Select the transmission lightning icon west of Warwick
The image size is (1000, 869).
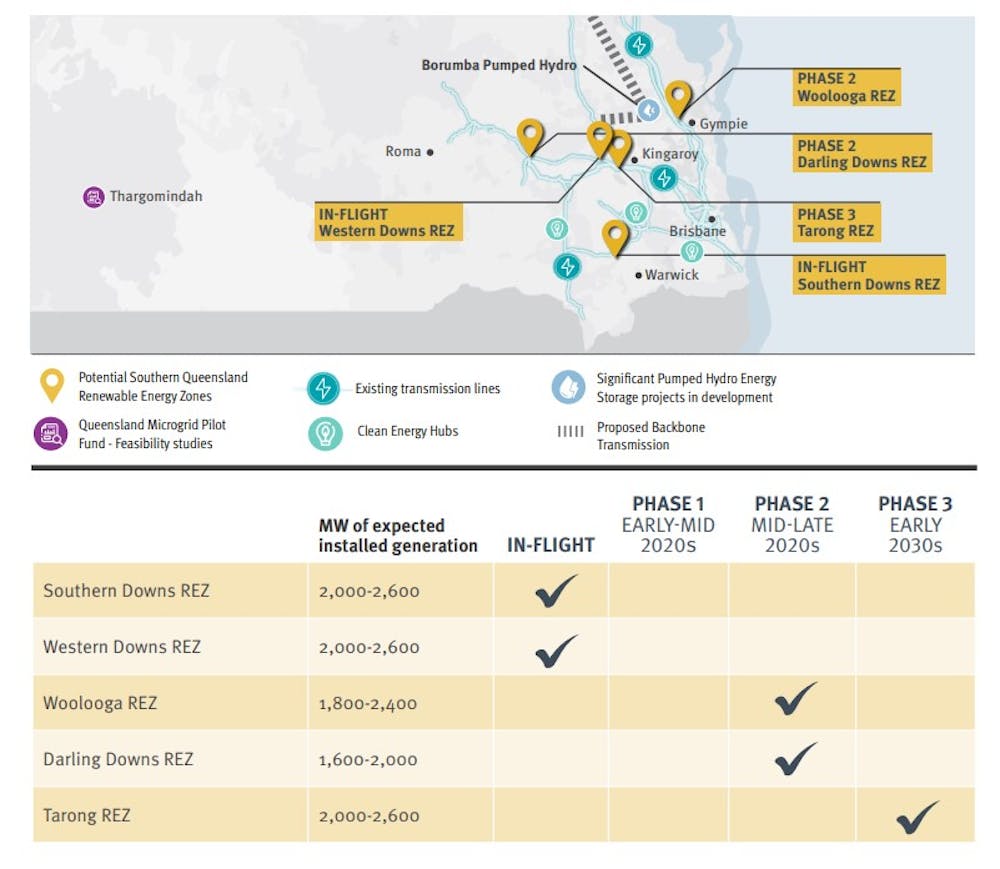[x=567, y=267]
